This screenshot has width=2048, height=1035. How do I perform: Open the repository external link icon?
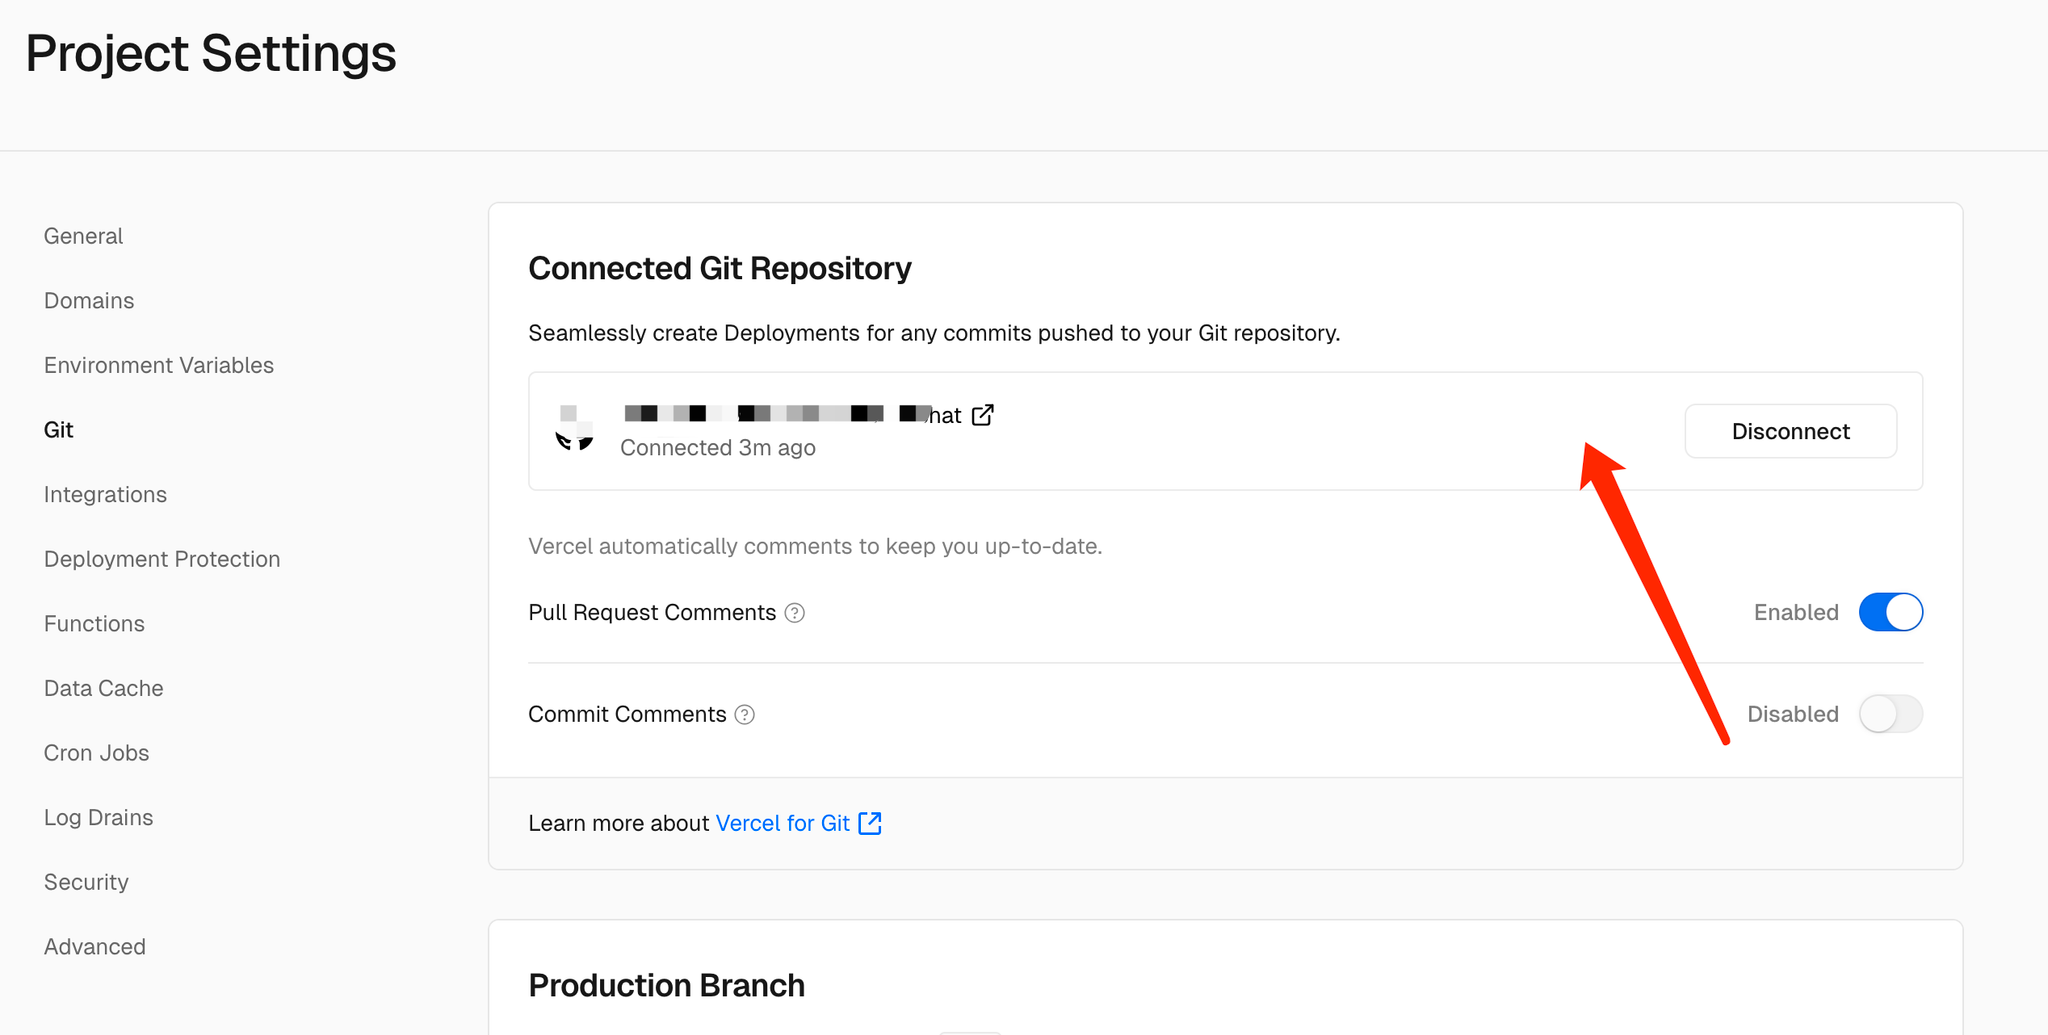(983, 414)
